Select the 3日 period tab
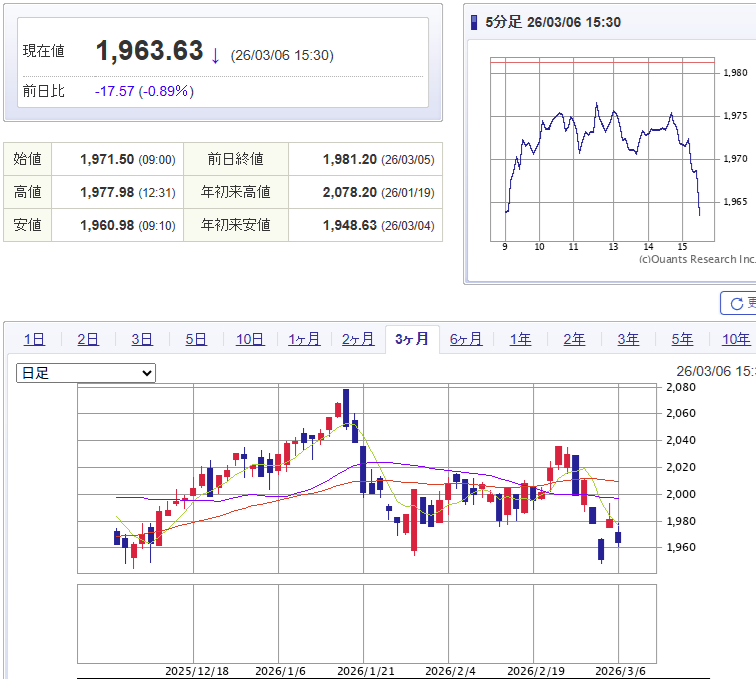Image resolution: width=756 pixels, height=679 pixels. [142, 339]
